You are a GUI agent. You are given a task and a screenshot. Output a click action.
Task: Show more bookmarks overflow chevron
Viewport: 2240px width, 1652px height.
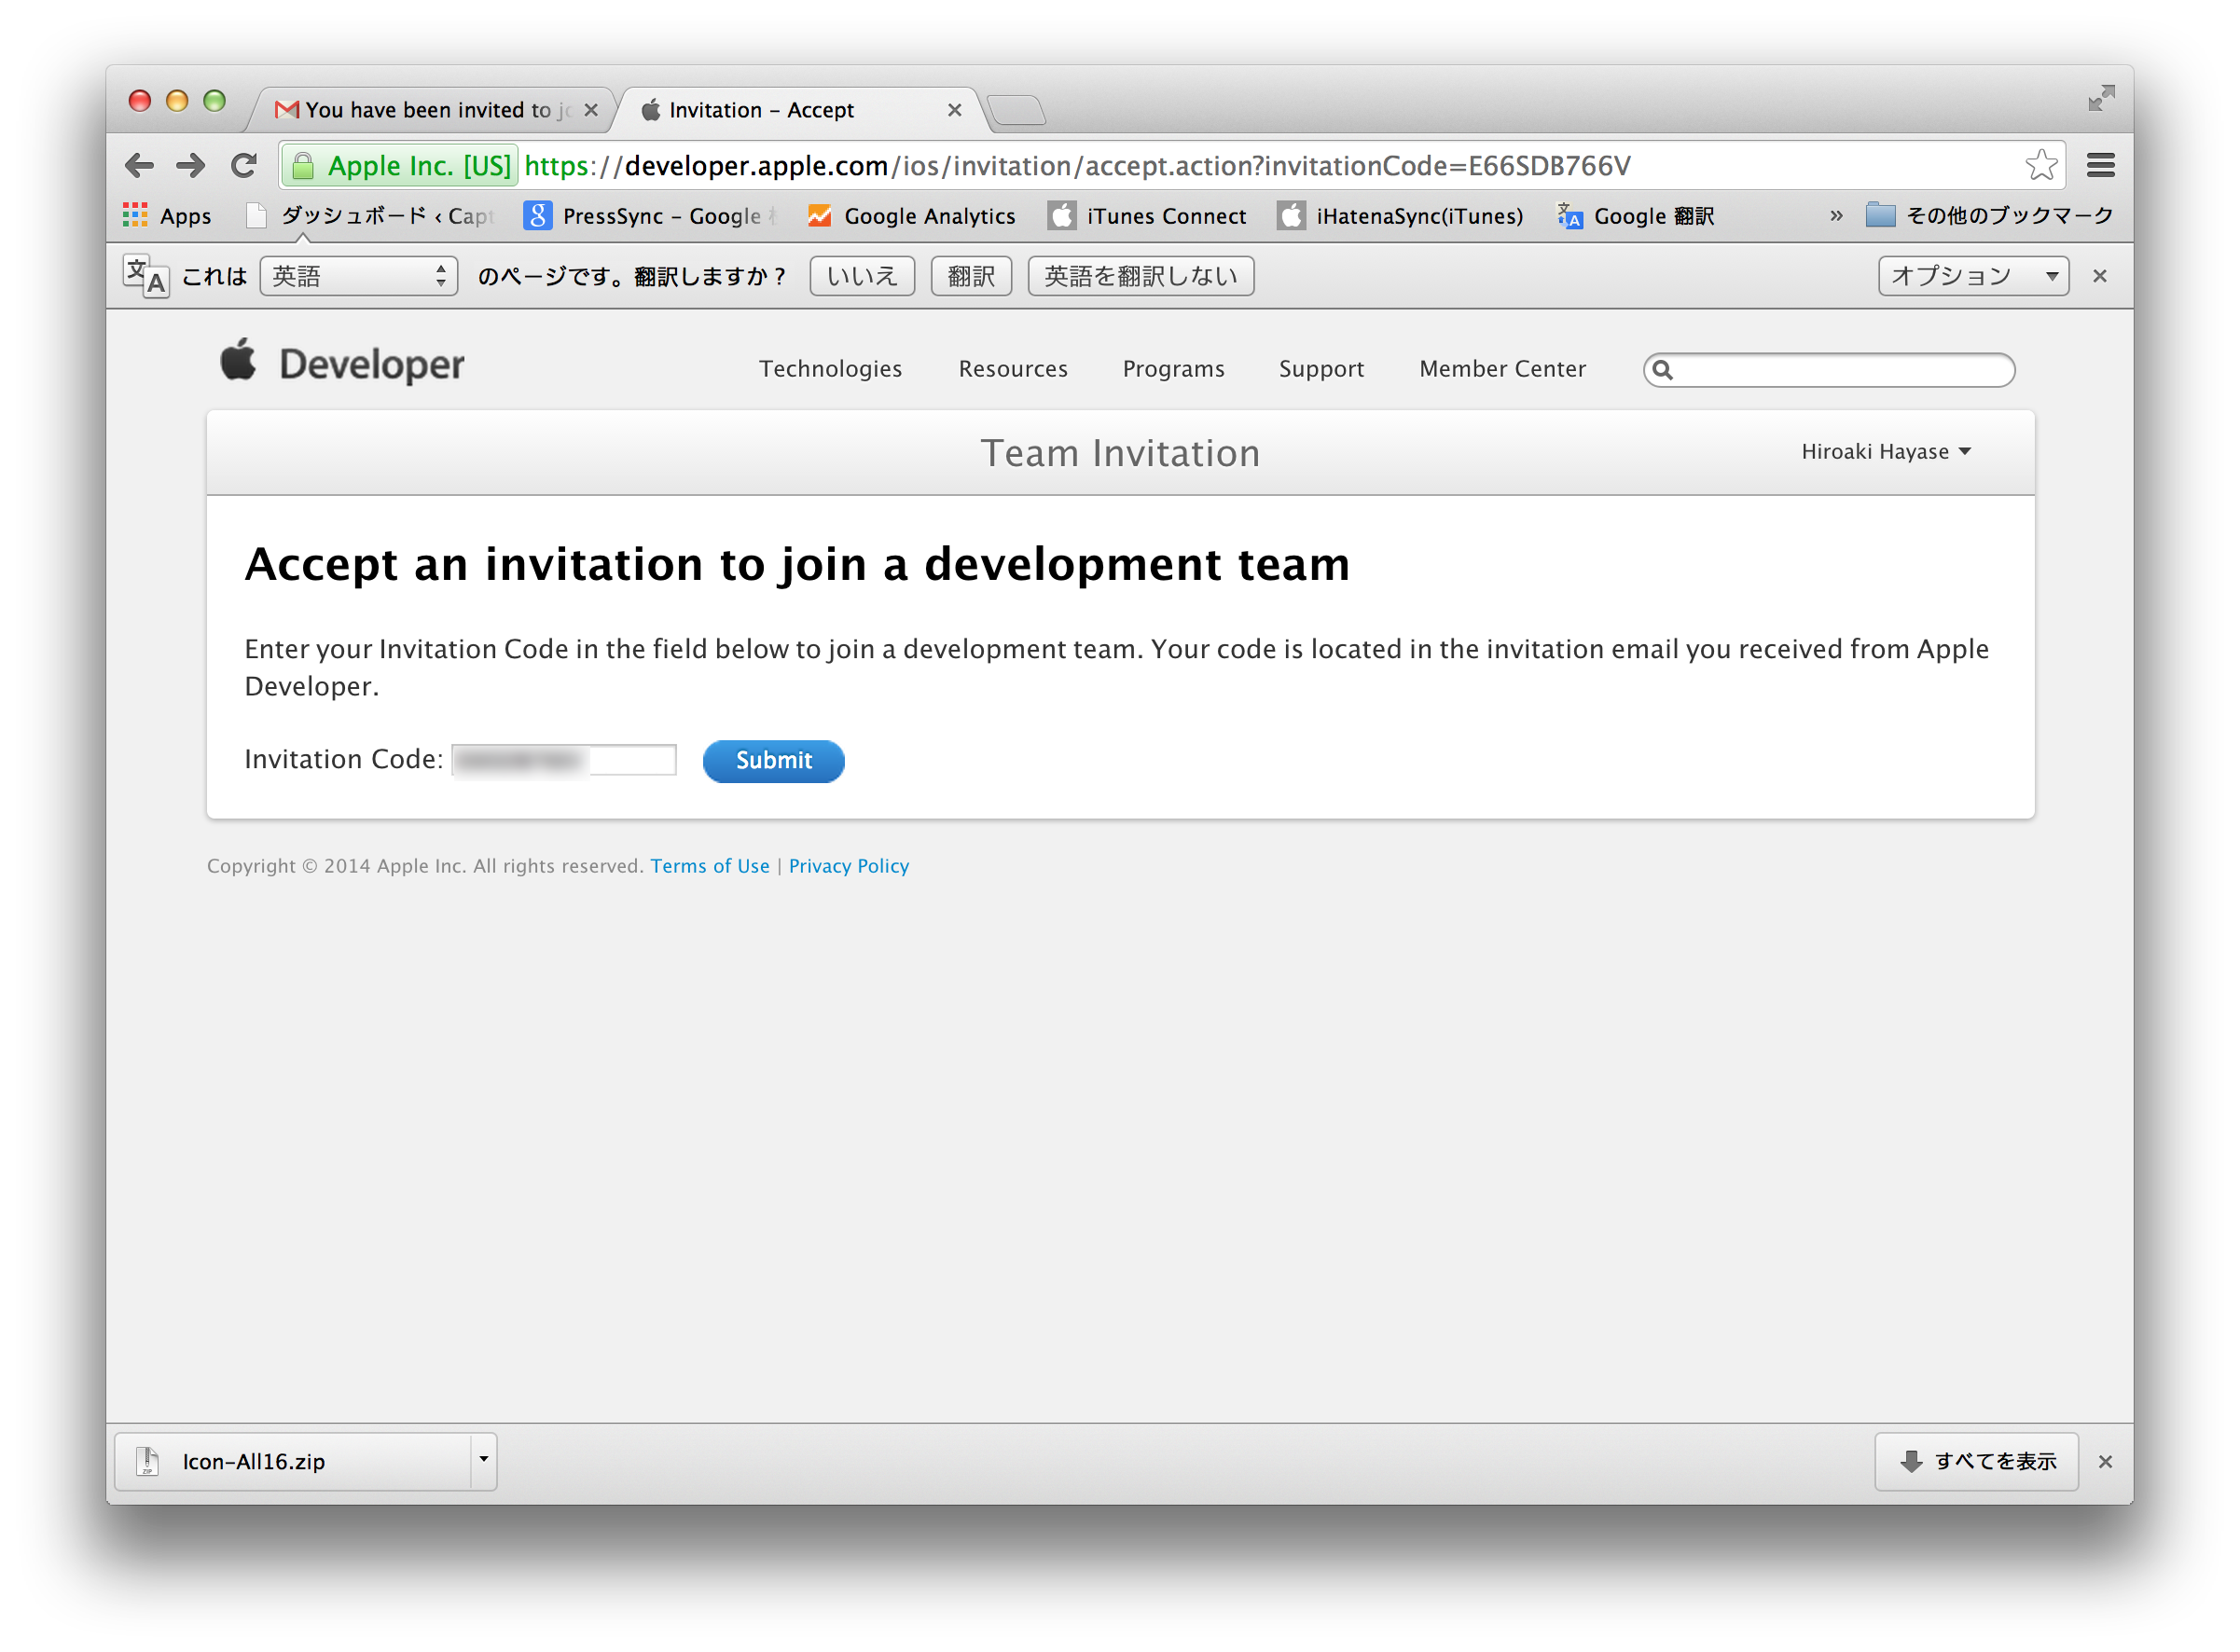[1836, 216]
